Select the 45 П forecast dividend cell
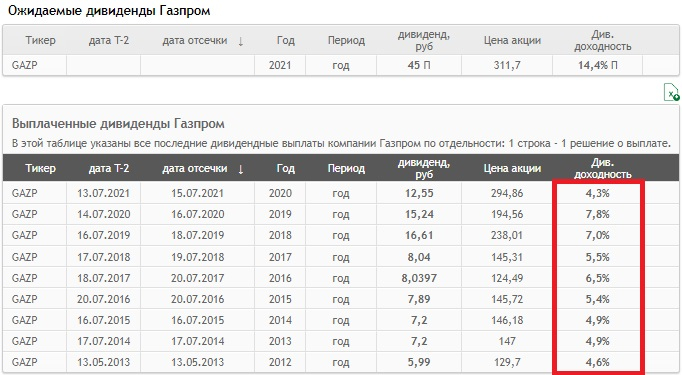The image size is (682, 375). [419, 65]
